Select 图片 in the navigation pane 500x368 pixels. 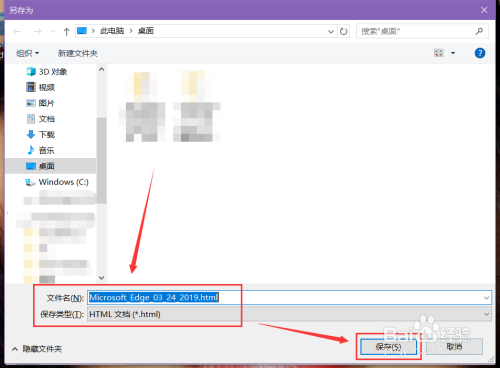coord(41,103)
